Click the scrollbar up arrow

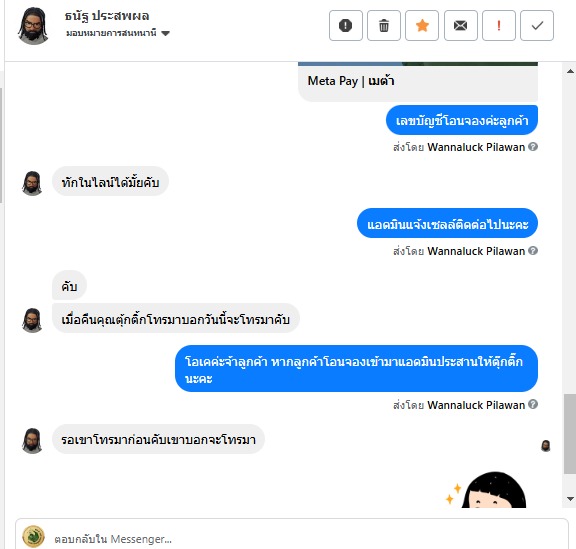pyautogui.click(x=570, y=71)
